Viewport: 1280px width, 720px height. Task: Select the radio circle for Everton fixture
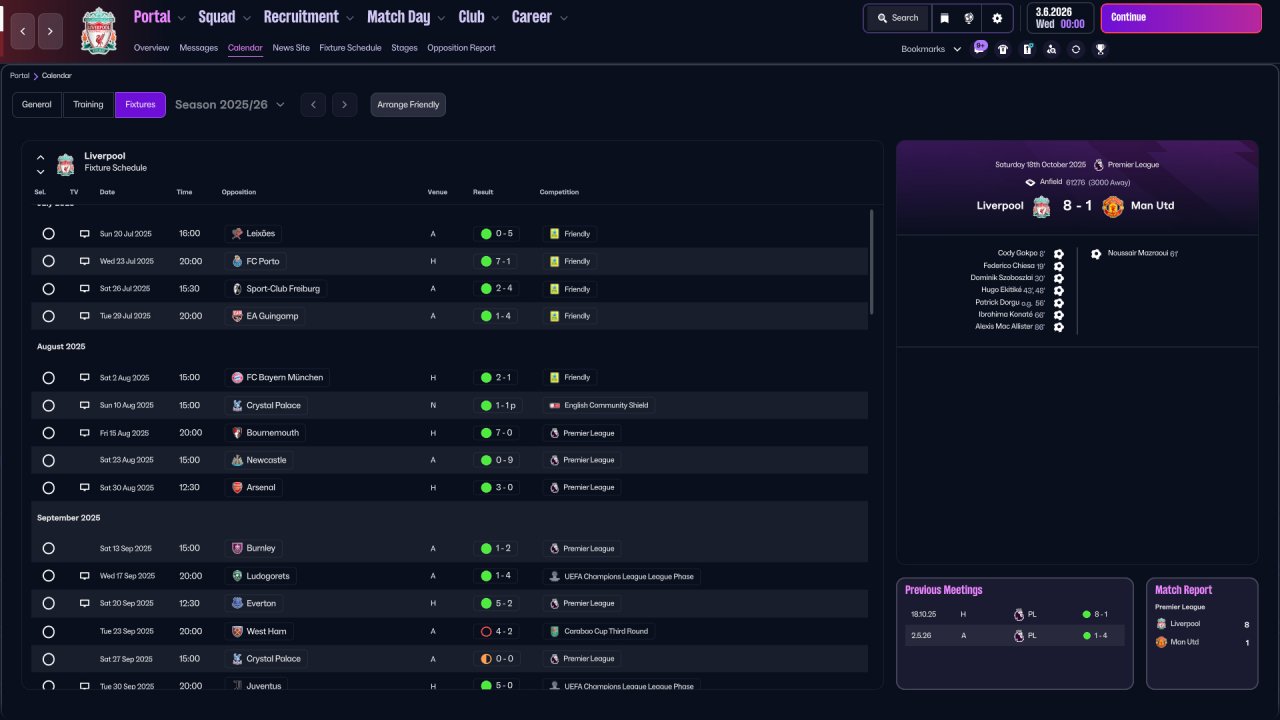click(x=48, y=604)
